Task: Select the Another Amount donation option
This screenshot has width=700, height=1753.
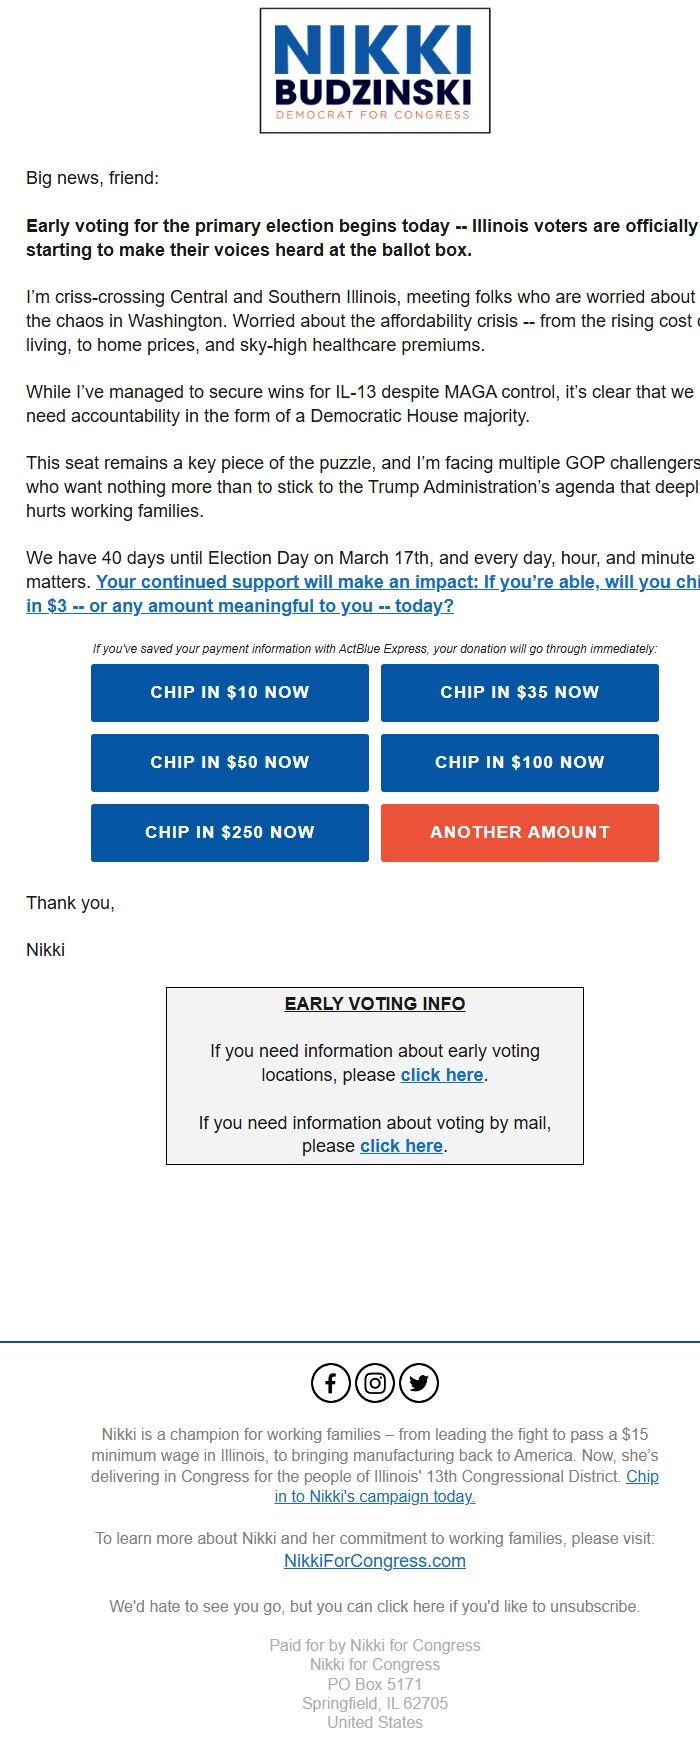Action: pos(519,832)
